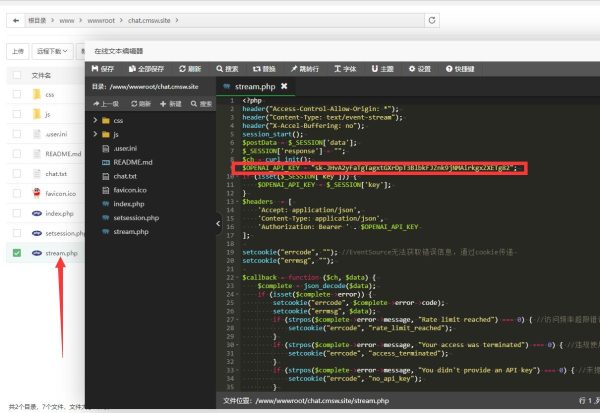Viewport: 600px width, 413px height.
Task: Expand the js folder in tree
Action: pos(95,134)
